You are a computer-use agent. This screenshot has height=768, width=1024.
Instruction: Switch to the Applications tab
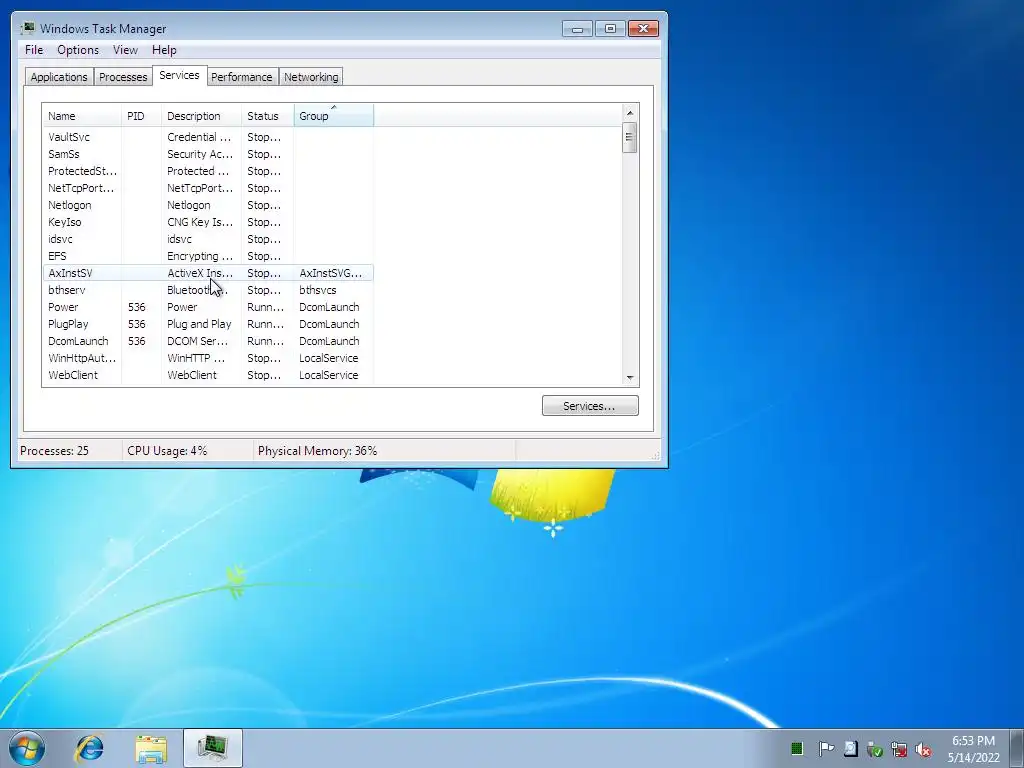(59, 77)
